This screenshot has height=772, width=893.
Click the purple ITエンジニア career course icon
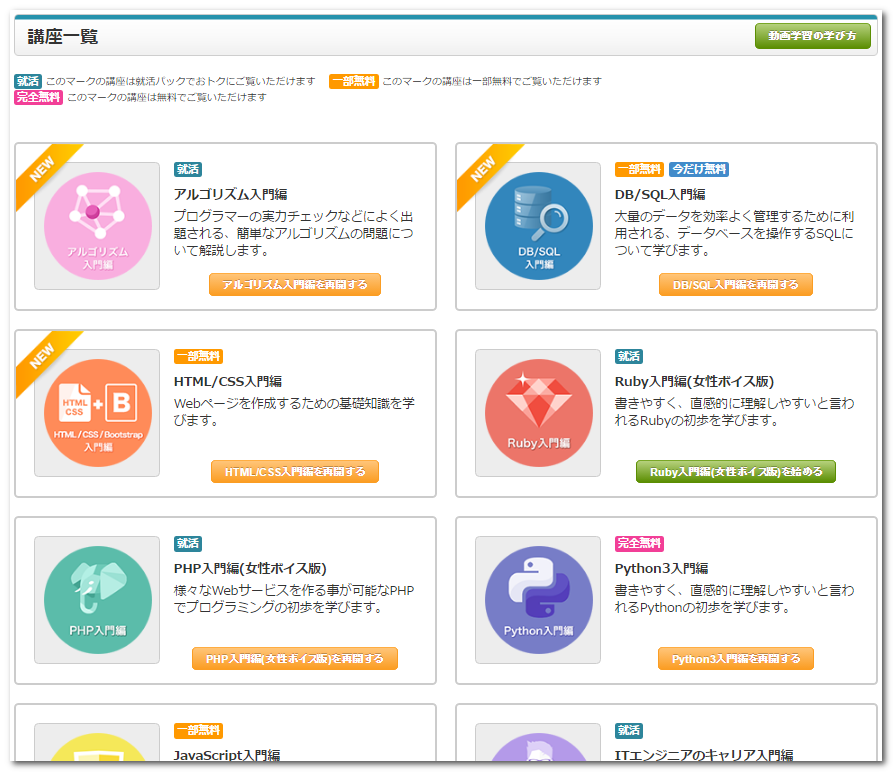coord(539,747)
